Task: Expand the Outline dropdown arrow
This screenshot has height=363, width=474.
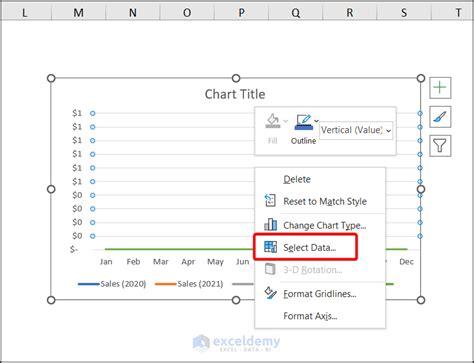Action: click(x=316, y=121)
